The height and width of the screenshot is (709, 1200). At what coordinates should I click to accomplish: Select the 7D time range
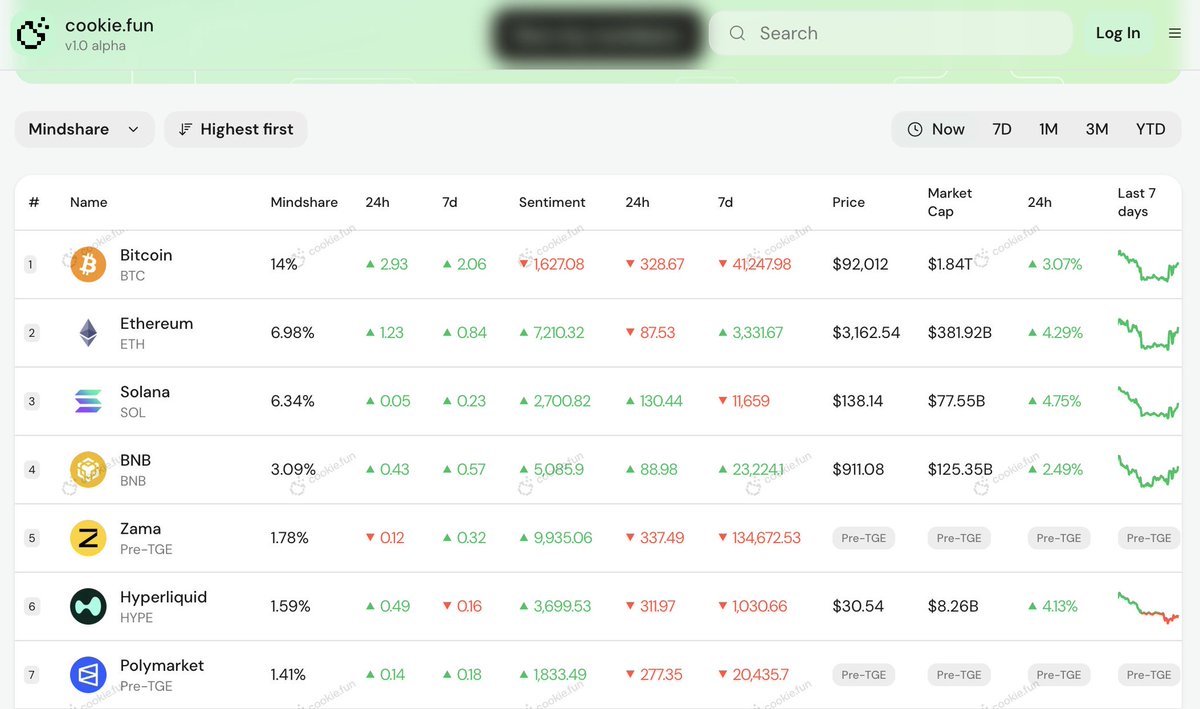point(1002,129)
